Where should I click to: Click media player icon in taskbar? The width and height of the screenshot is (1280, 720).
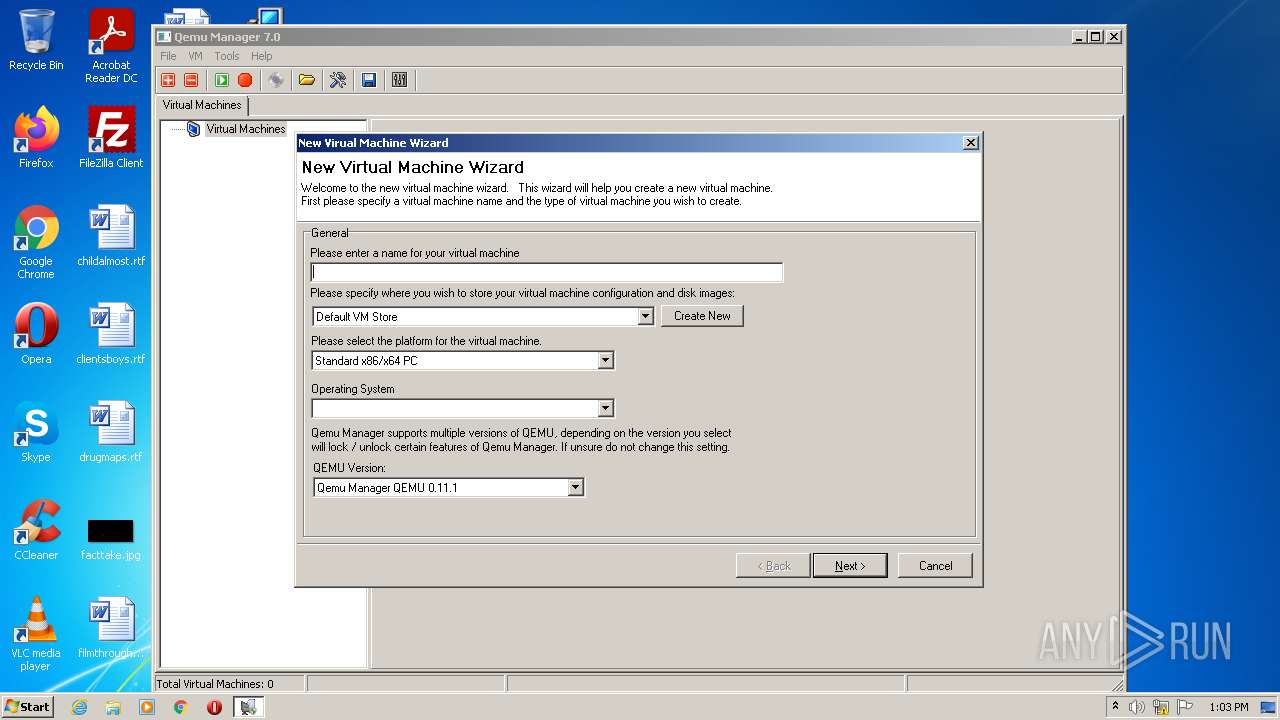tap(147, 707)
